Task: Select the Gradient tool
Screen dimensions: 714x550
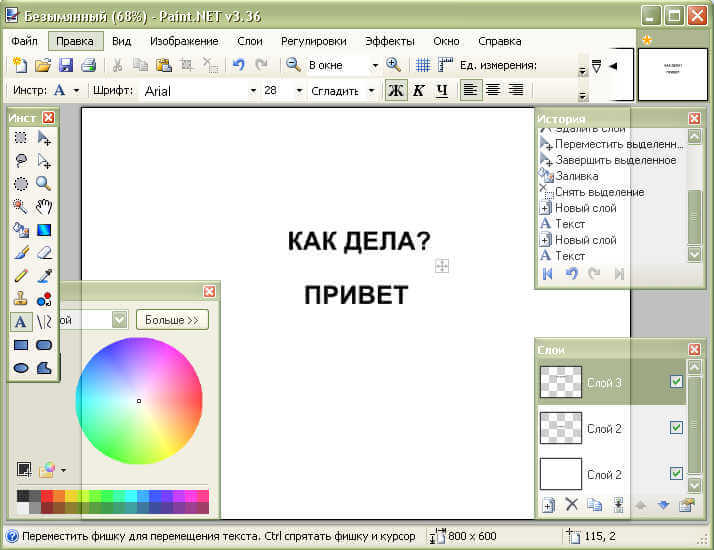Action: 44,230
